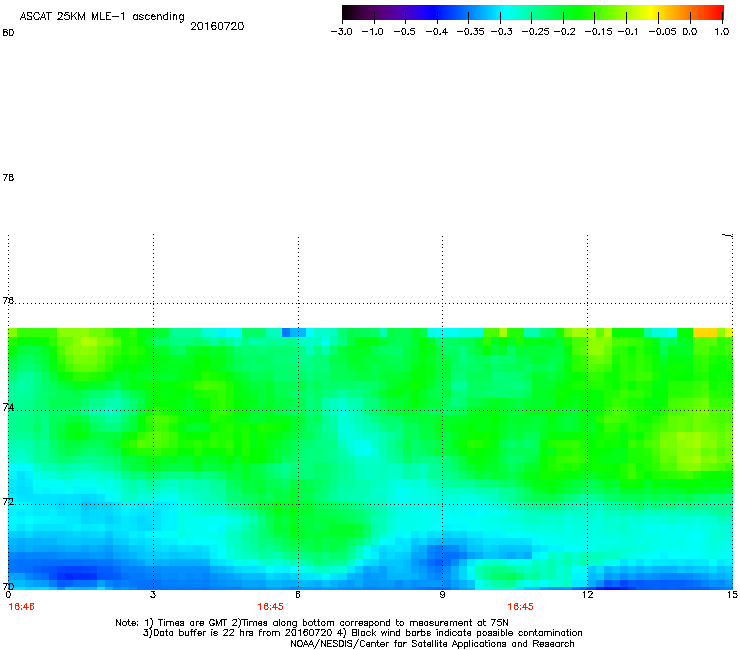740x650 pixels.
Task: Click the red "16:46" time stamp
Action: pos(21,607)
